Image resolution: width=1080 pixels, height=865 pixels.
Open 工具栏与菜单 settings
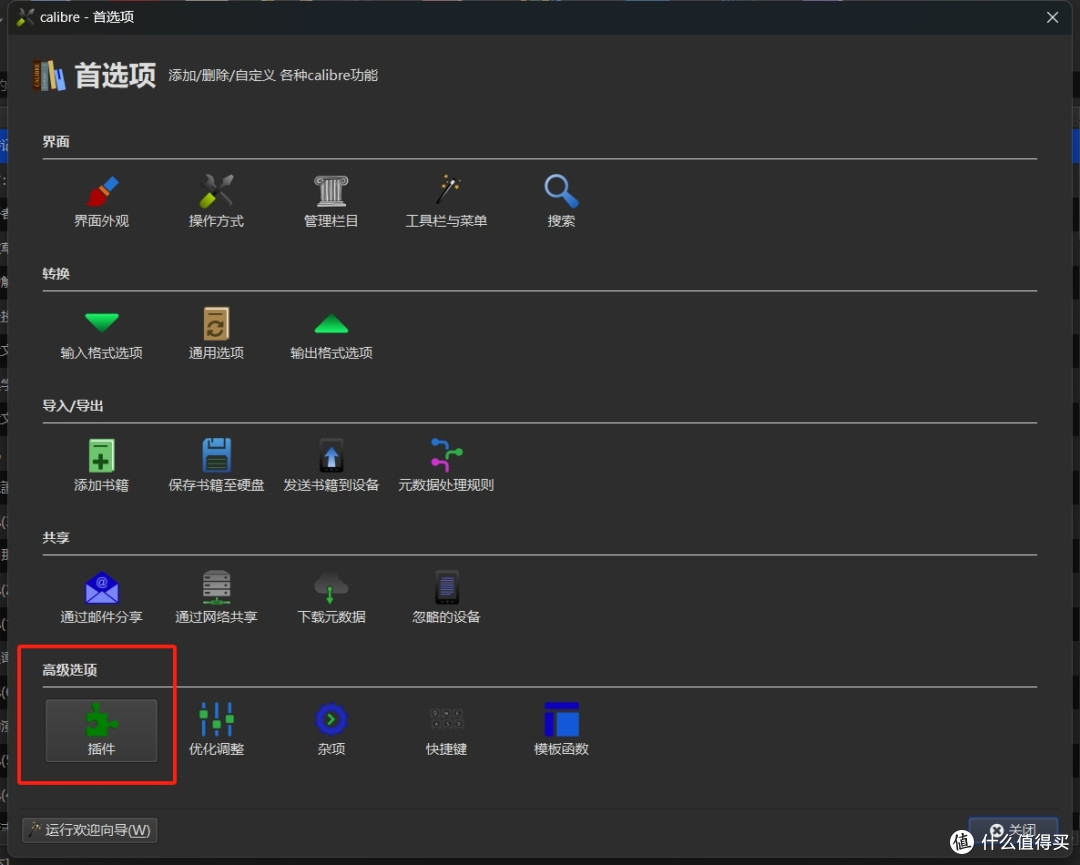point(446,201)
